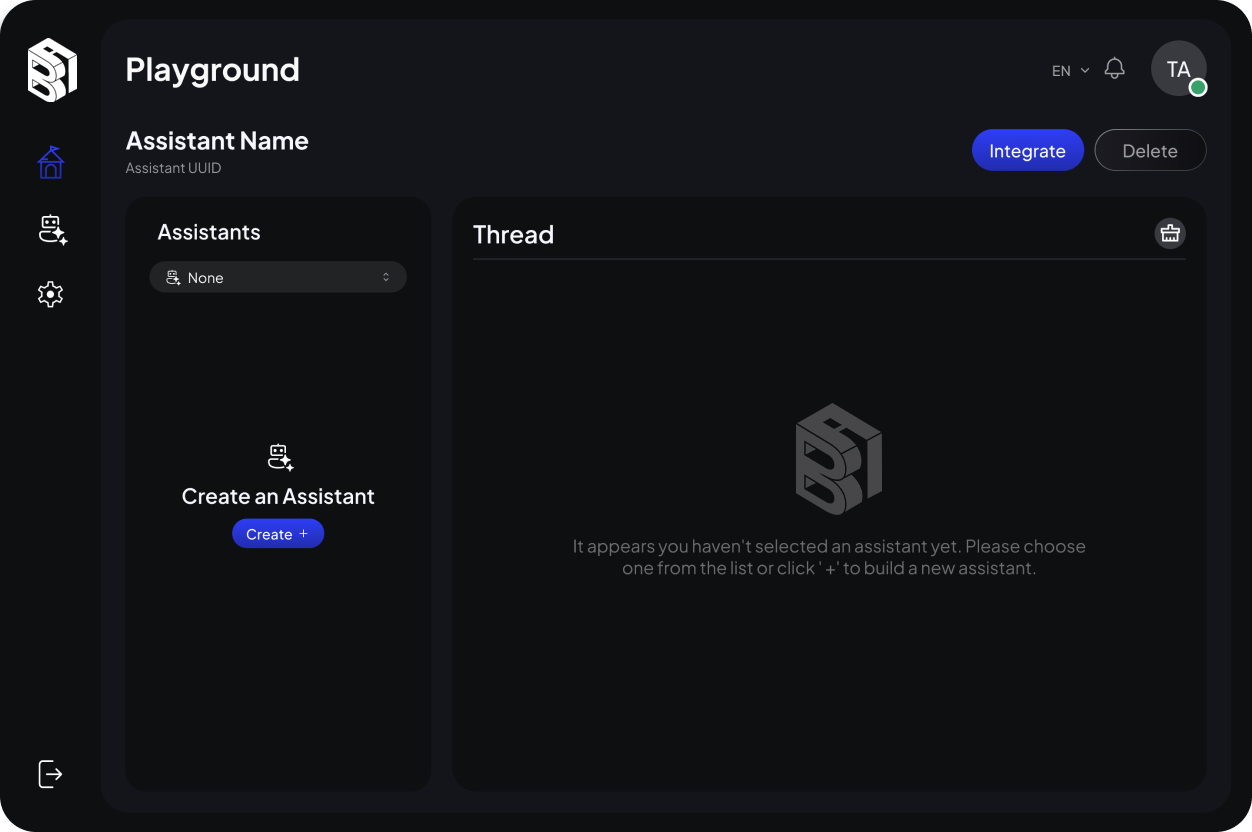
Task: Click the Assistant Name heading
Action: click(217, 141)
